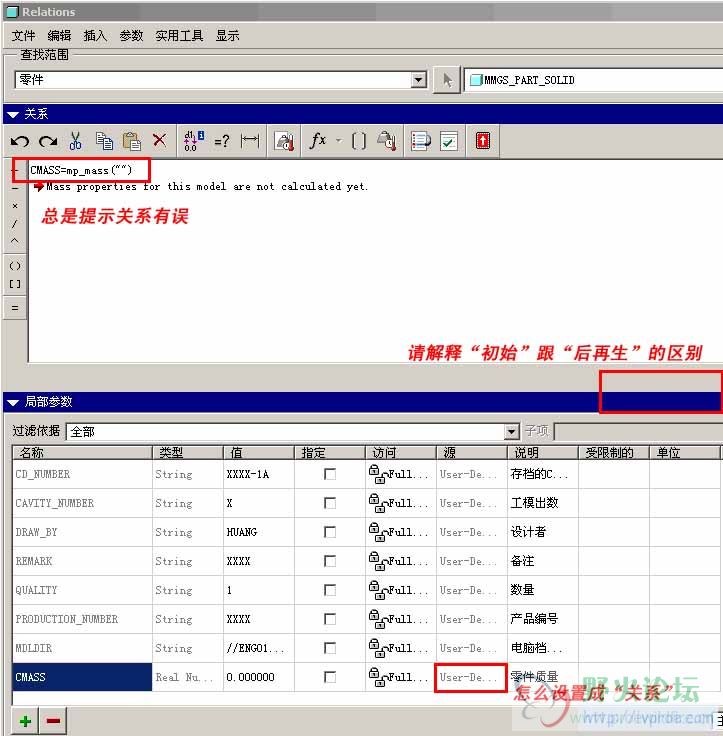Select the PRODUCTION_NUMBER parameter name cell
Image resolution: width=723 pixels, height=736 pixels.
pyautogui.click(x=82, y=619)
